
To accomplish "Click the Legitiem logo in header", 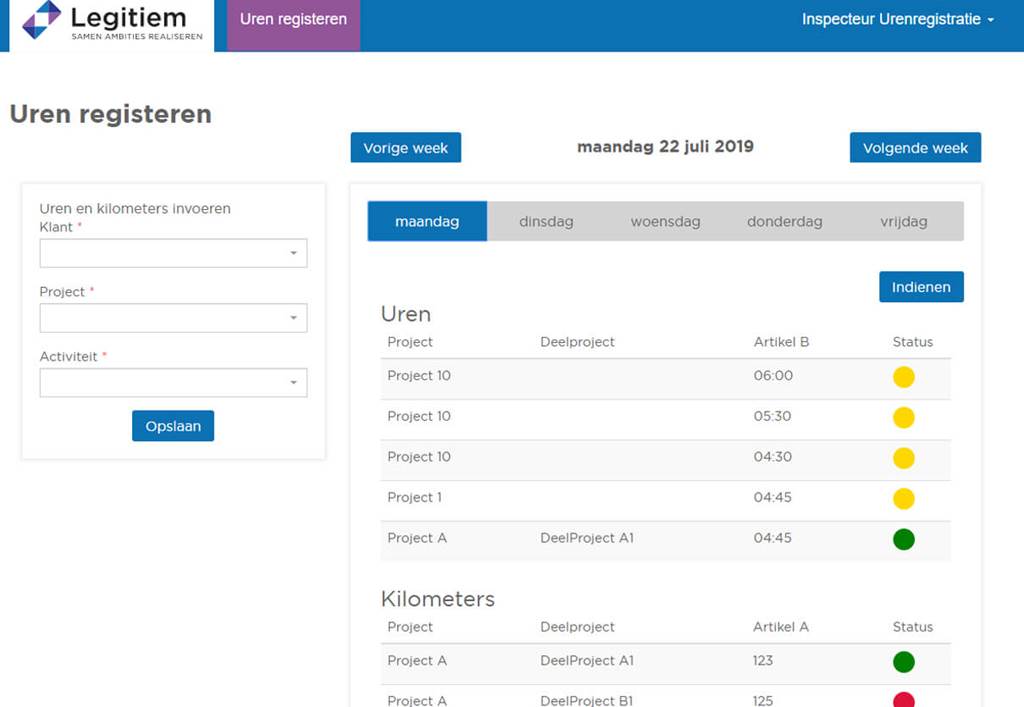I will coord(112,24).
